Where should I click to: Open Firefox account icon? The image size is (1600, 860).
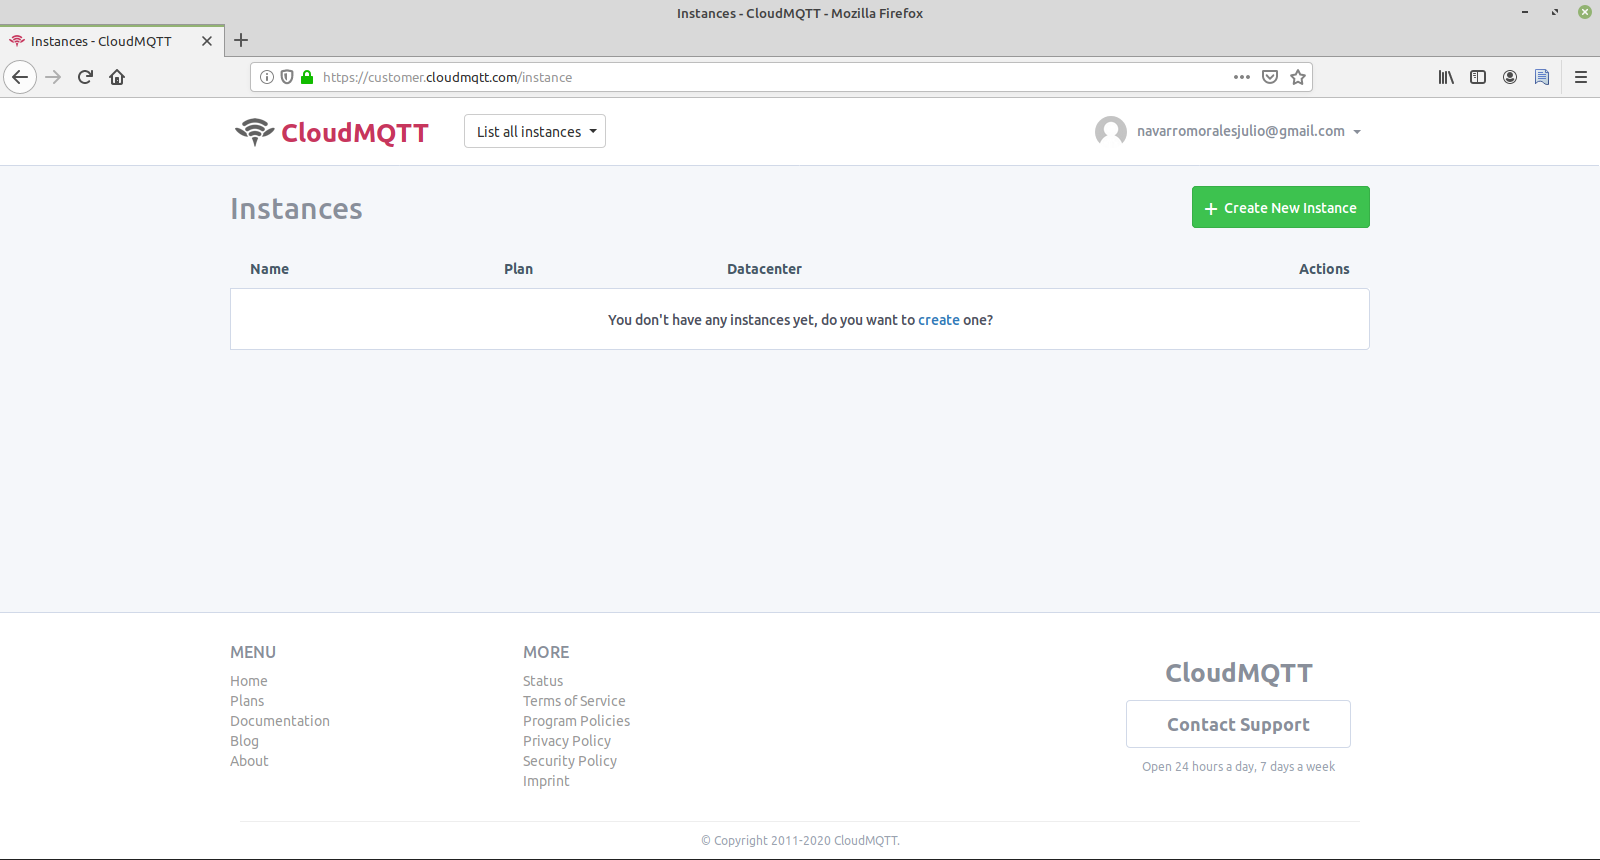point(1510,77)
